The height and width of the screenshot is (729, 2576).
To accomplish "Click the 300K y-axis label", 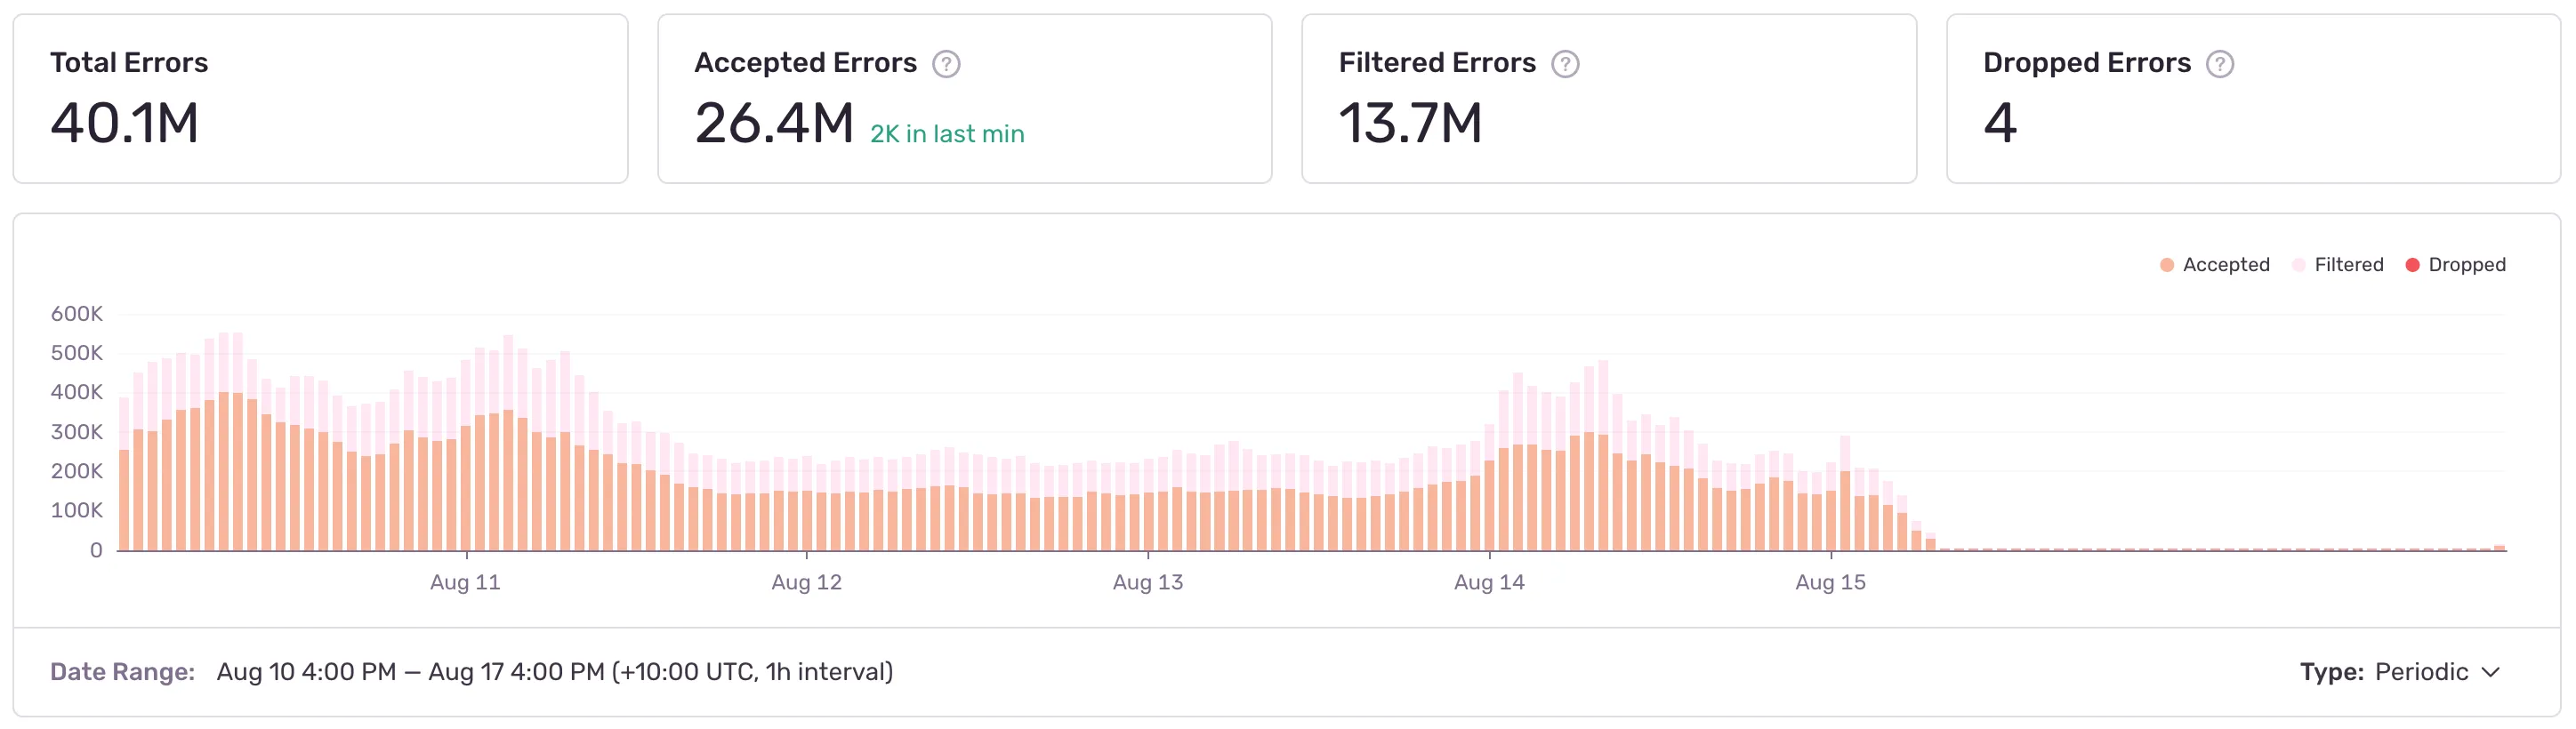I will pos(77,432).
